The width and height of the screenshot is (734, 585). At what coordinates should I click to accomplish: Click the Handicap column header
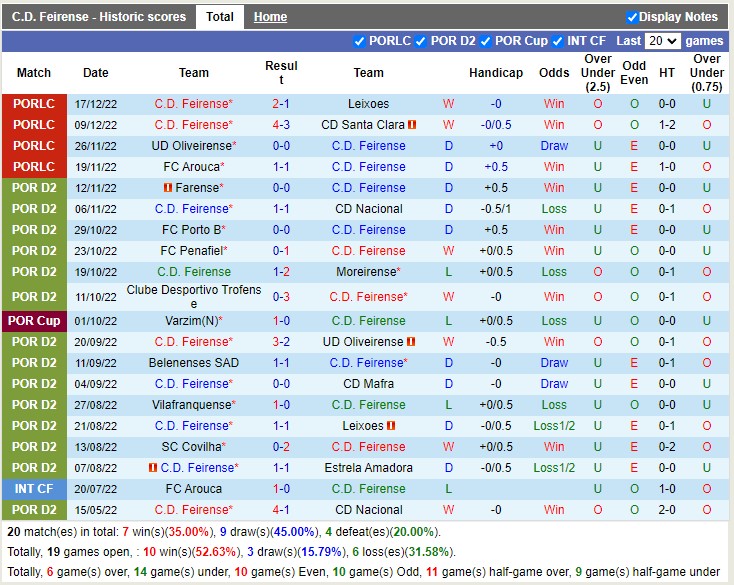tap(495, 73)
